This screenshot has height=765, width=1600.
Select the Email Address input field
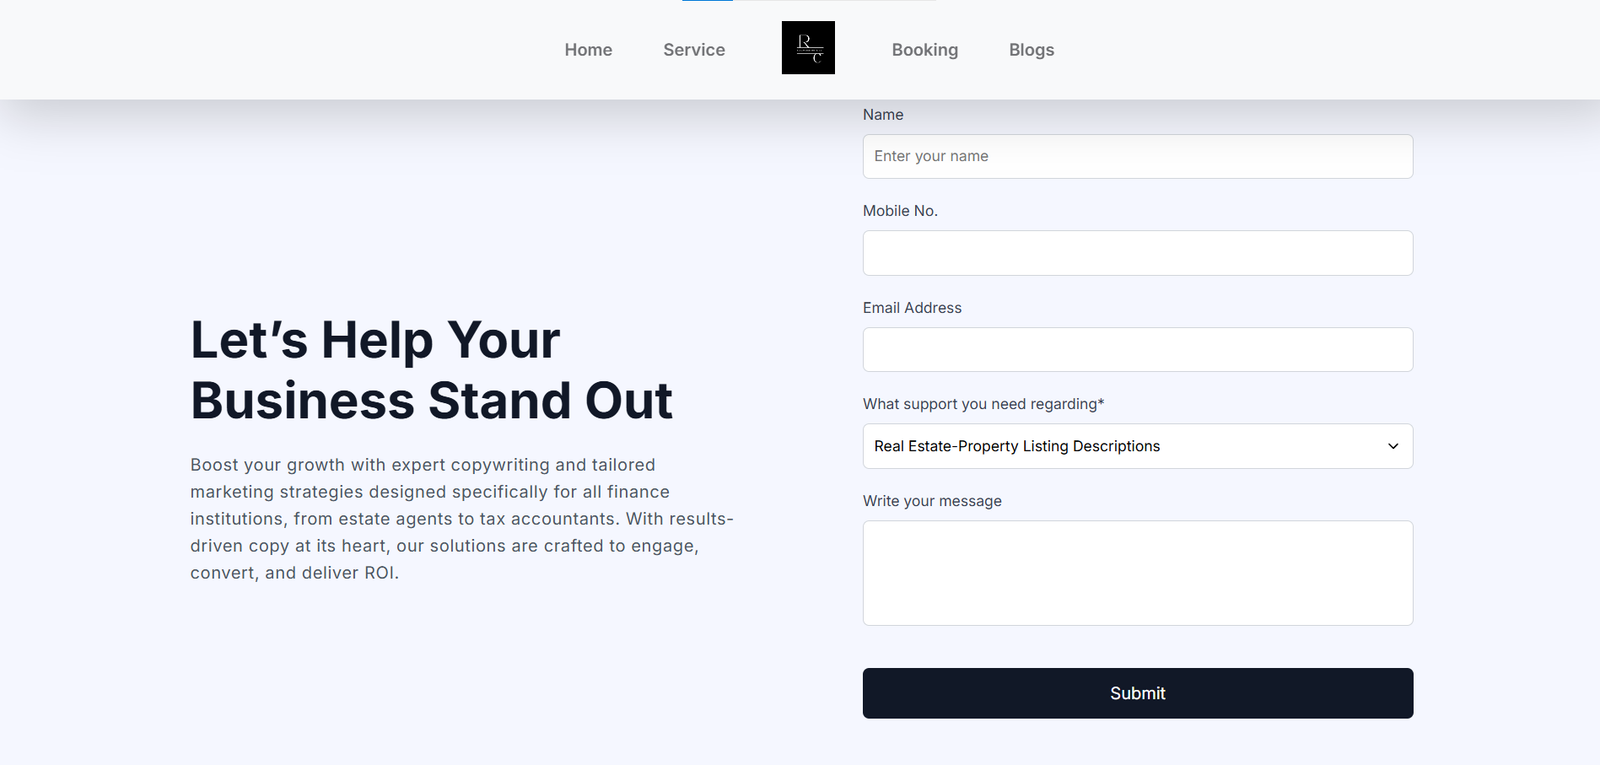point(1137,350)
